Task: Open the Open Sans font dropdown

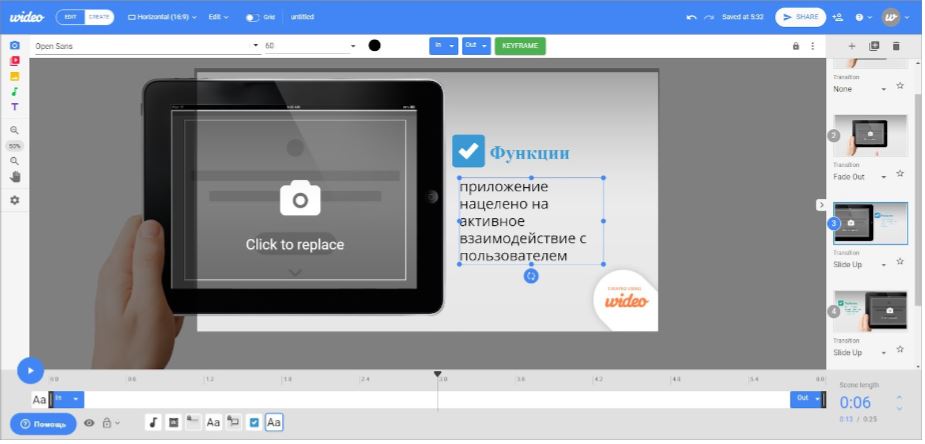Action: (147, 46)
